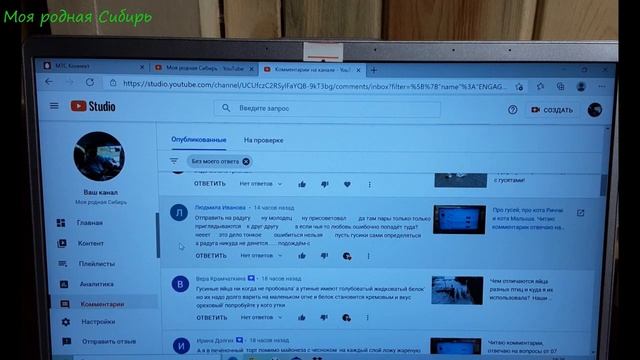Click the YouTube Studio logo
This screenshot has width=640, height=360.
(x=93, y=107)
